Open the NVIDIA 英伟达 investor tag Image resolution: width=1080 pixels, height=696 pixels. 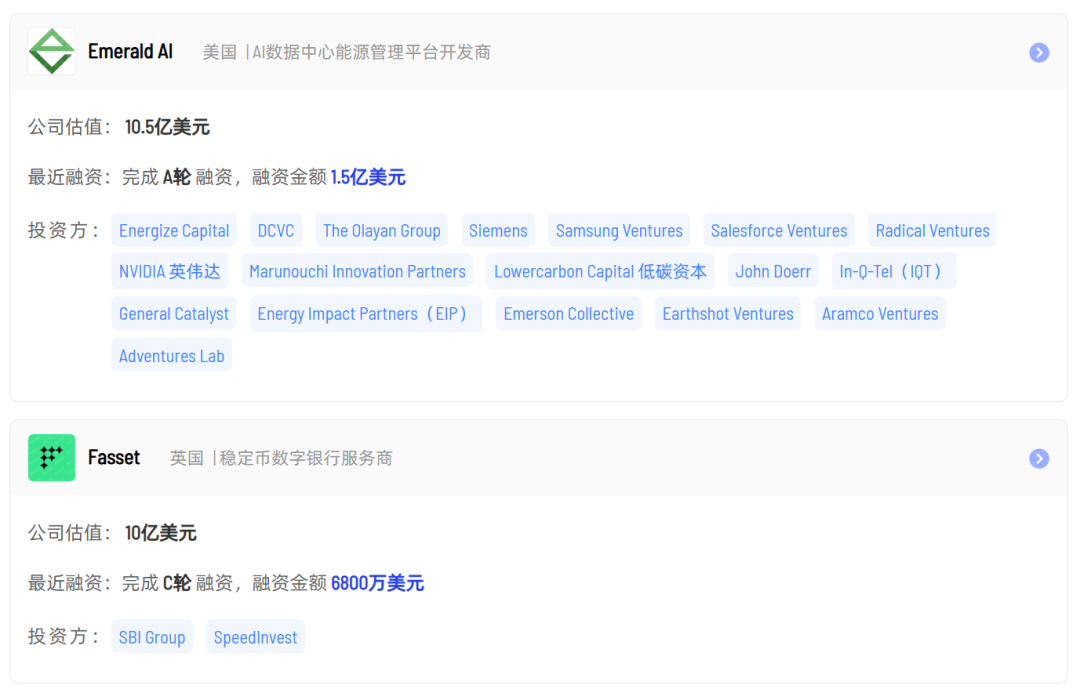tap(169, 272)
